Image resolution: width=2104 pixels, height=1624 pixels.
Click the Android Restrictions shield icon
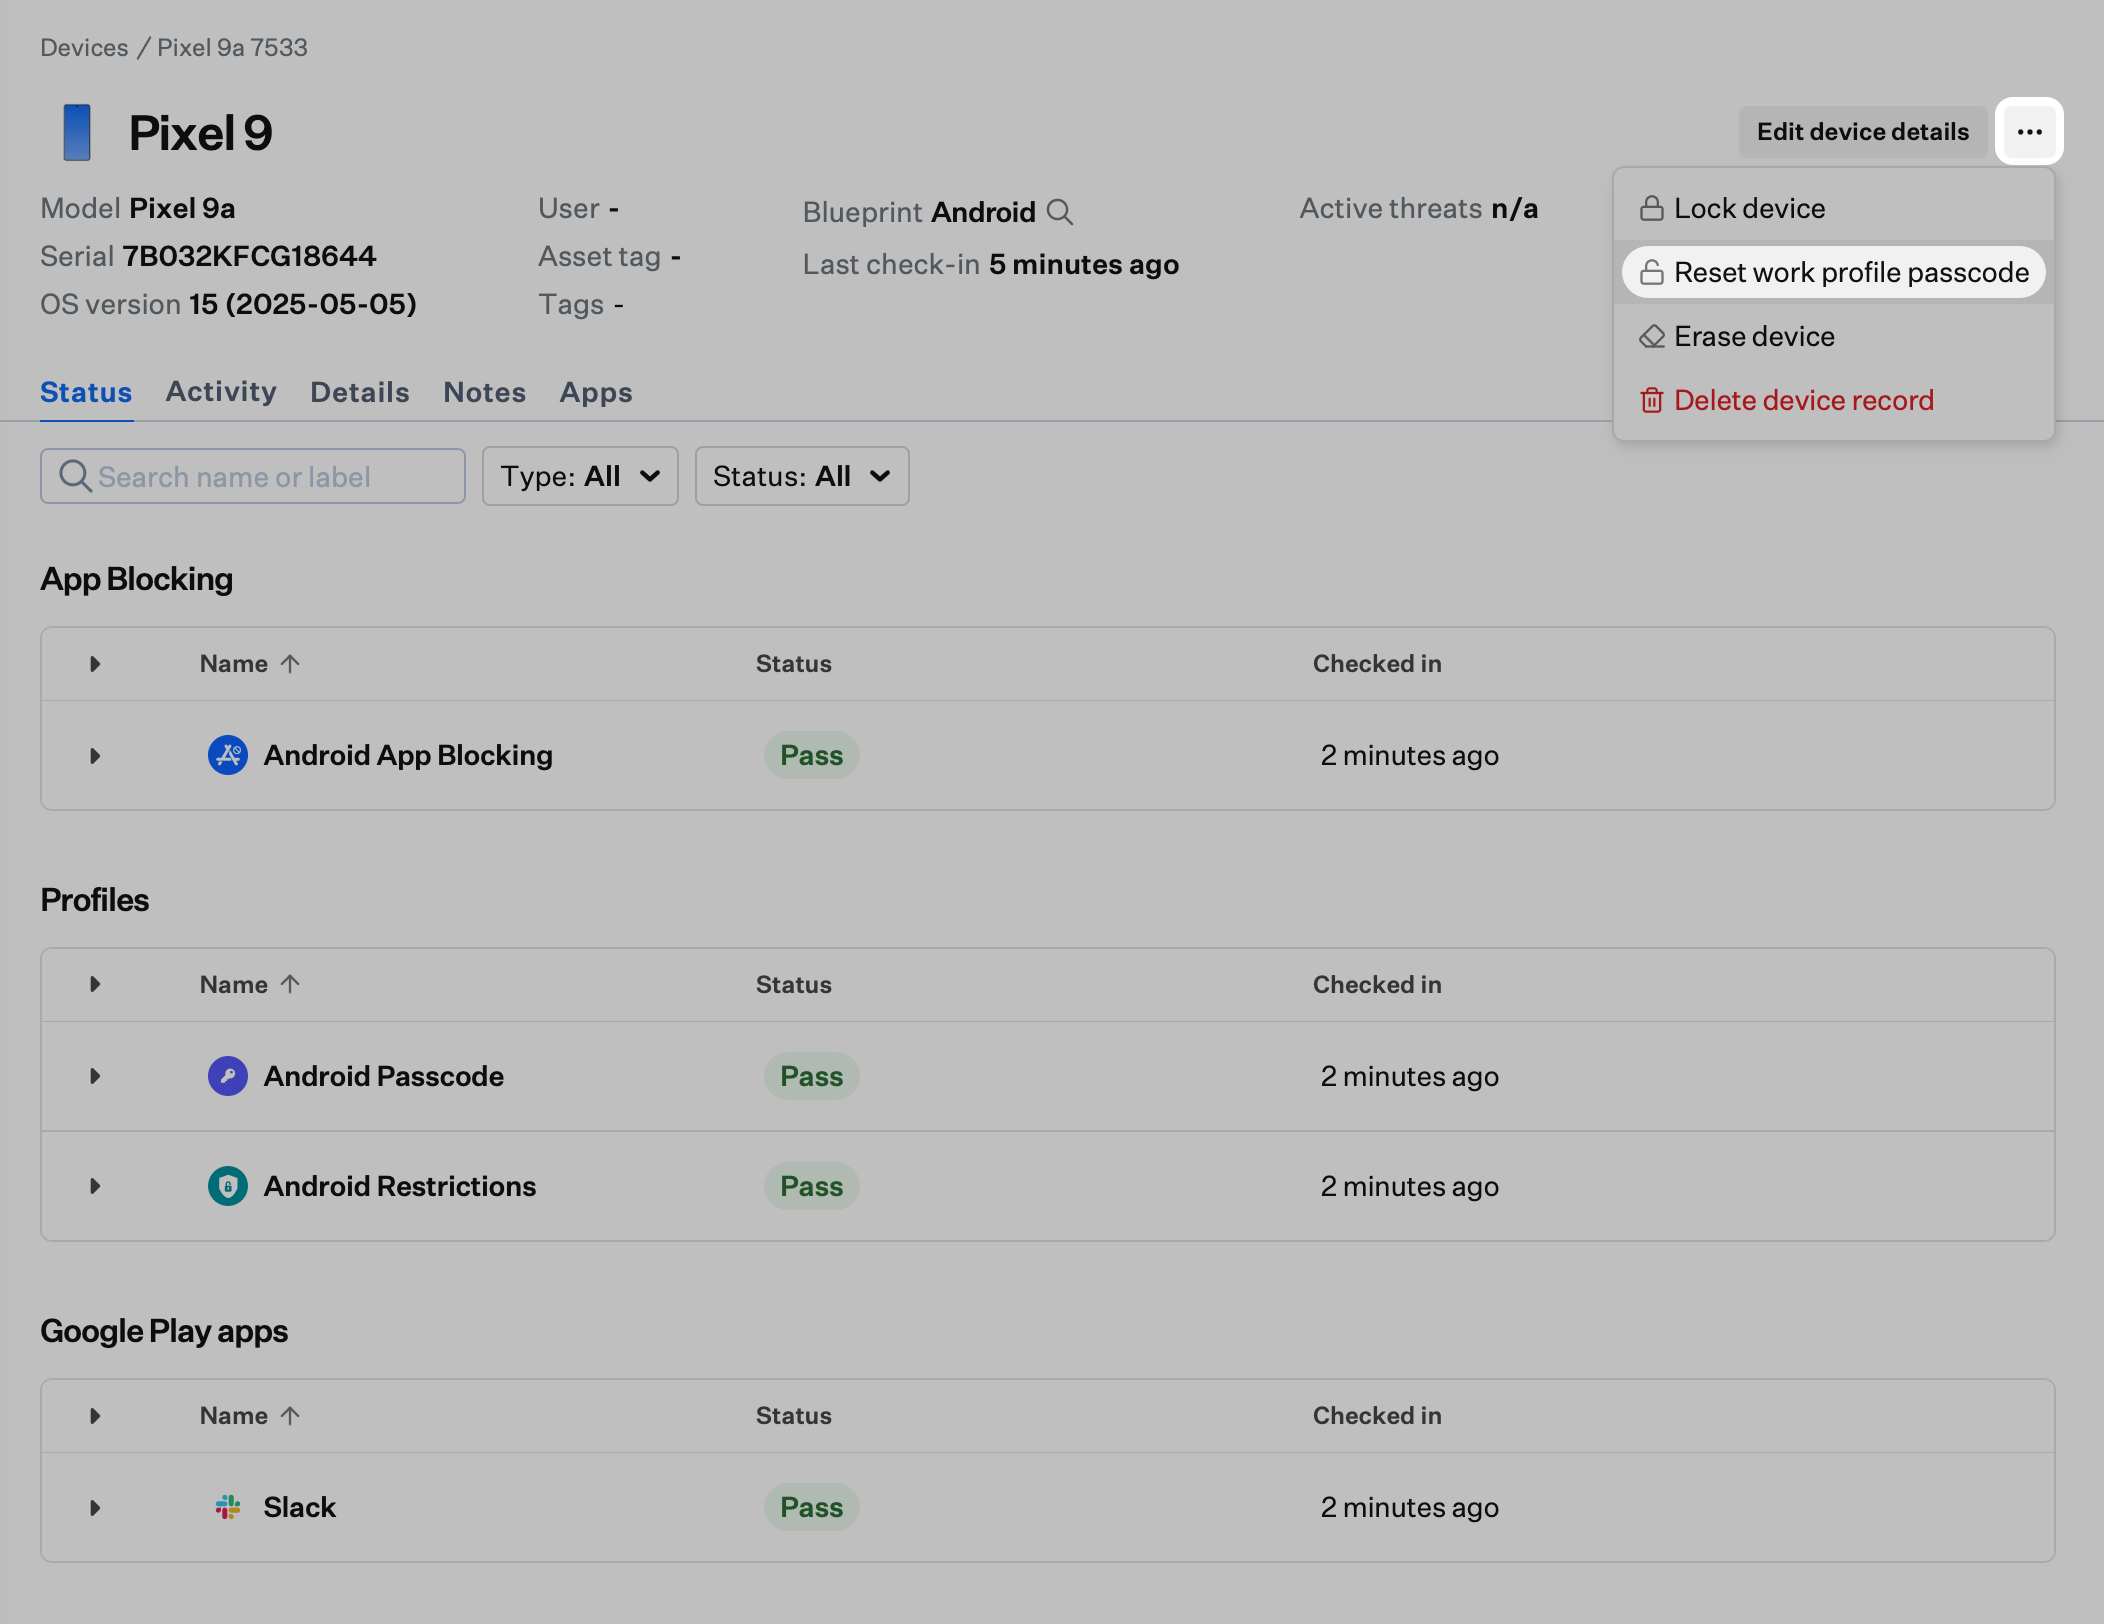(x=228, y=1186)
